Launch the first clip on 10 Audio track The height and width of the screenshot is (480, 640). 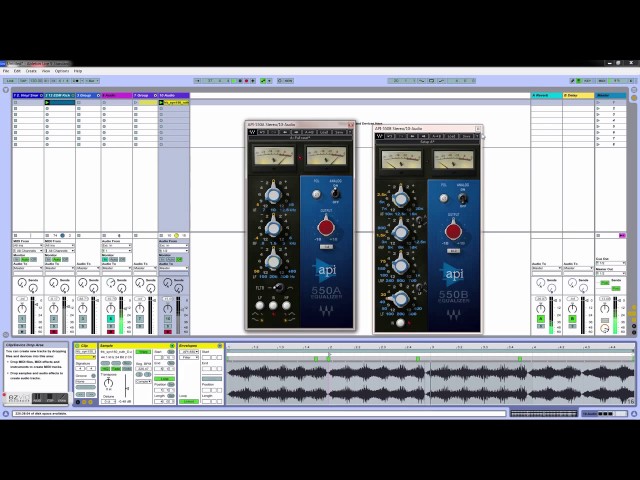pyautogui.click(x=161, y=102)
